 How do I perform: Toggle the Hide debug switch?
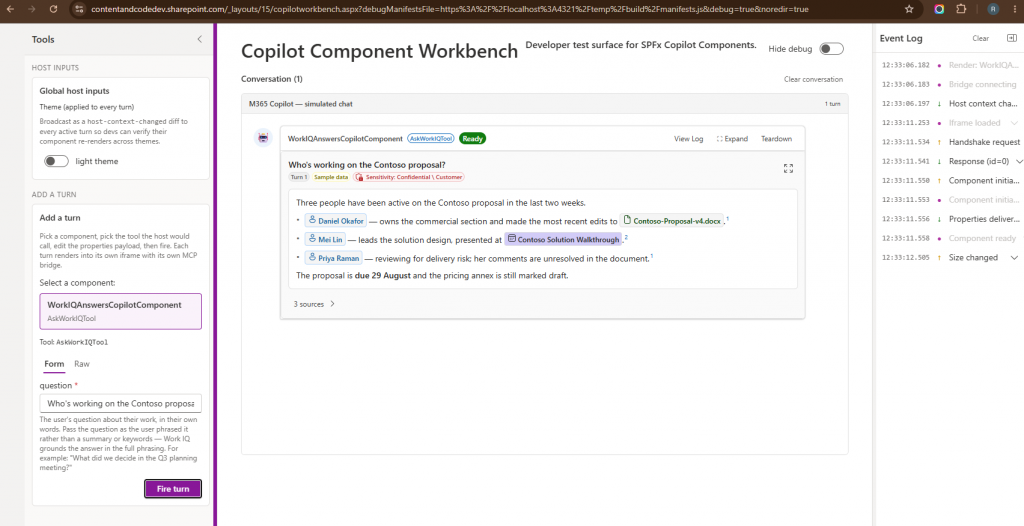tap(831, 49)
